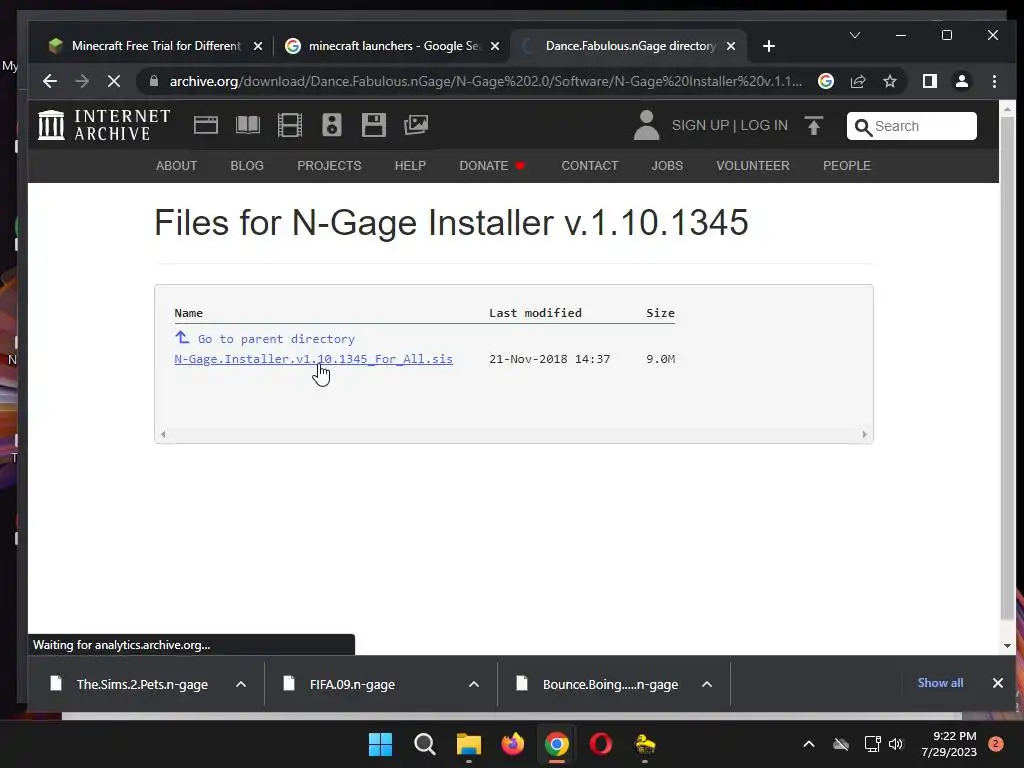The height and width of the screenshot is (768, 1024).
Task: Expand options for Bounce.Boing n-gage download
Action: coord(707,684)
